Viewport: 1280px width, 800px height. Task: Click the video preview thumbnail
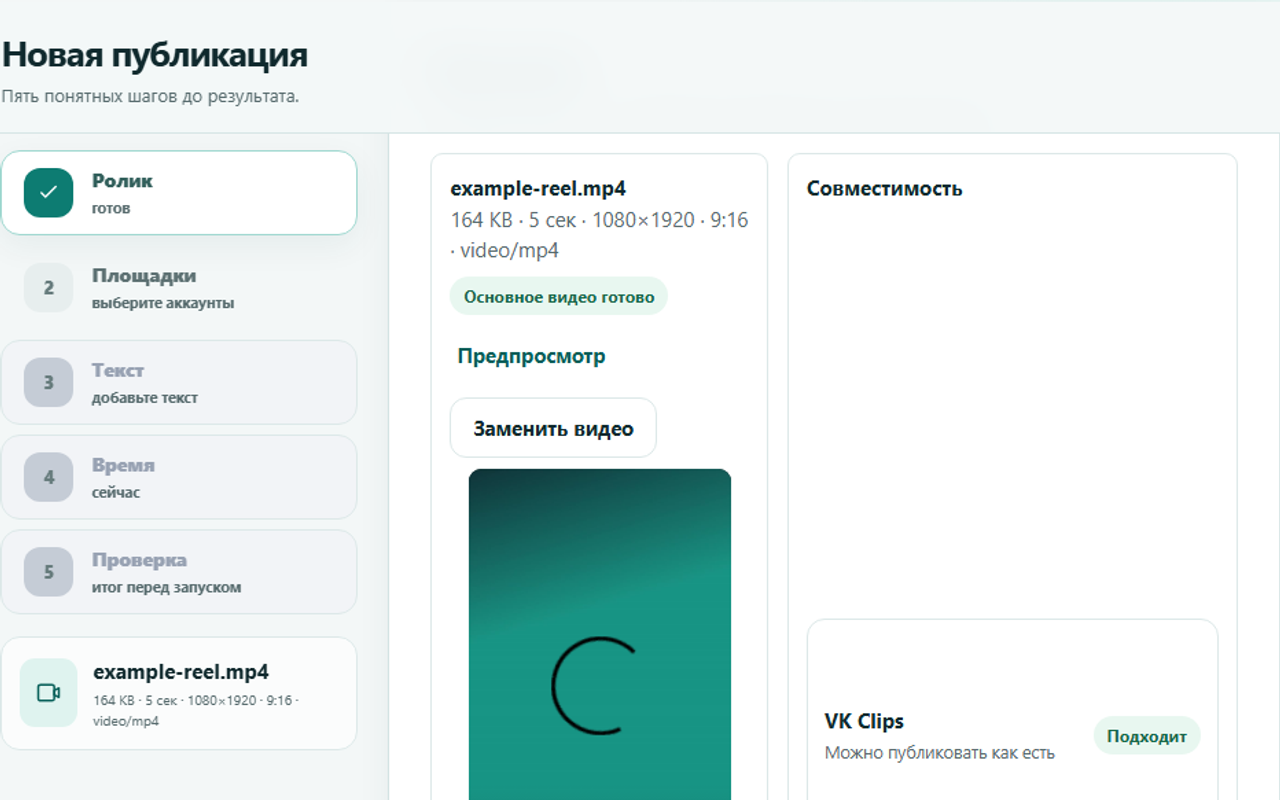(600, 634)
